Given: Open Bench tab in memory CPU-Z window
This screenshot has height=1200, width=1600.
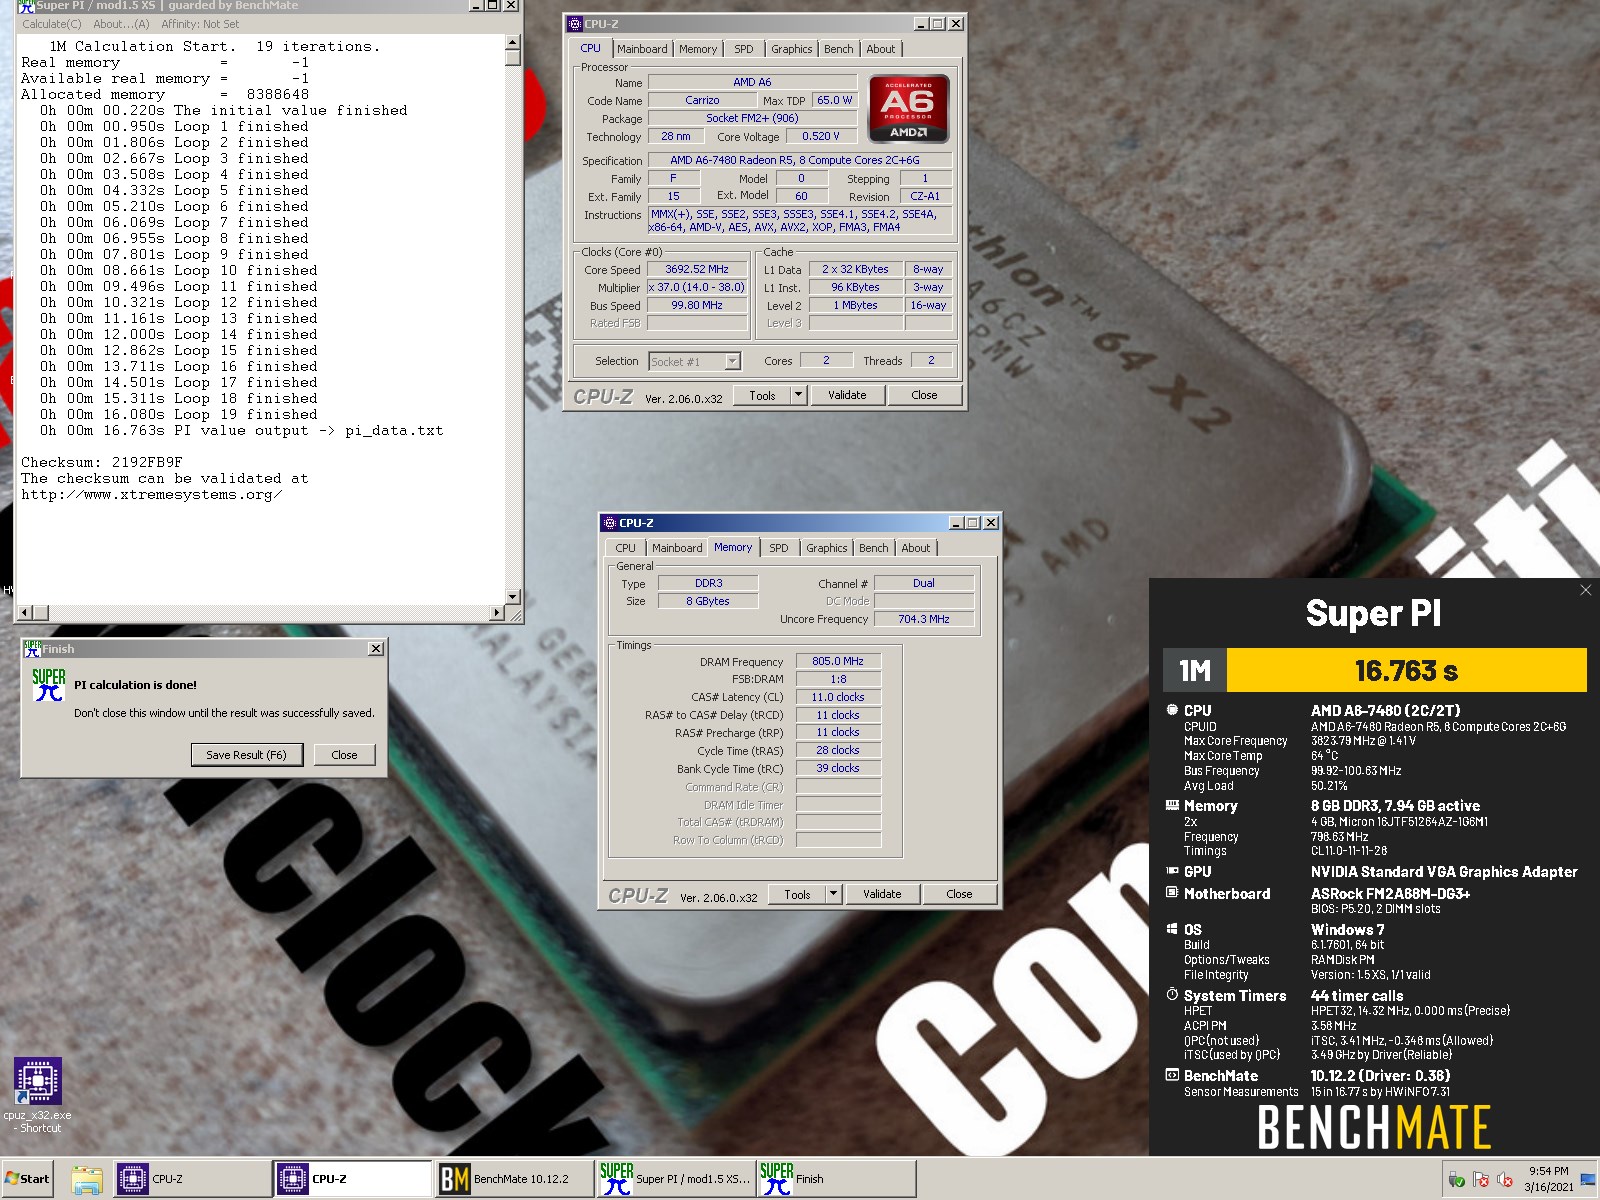Looking at the screenshot, I should (x=874, y=548).
